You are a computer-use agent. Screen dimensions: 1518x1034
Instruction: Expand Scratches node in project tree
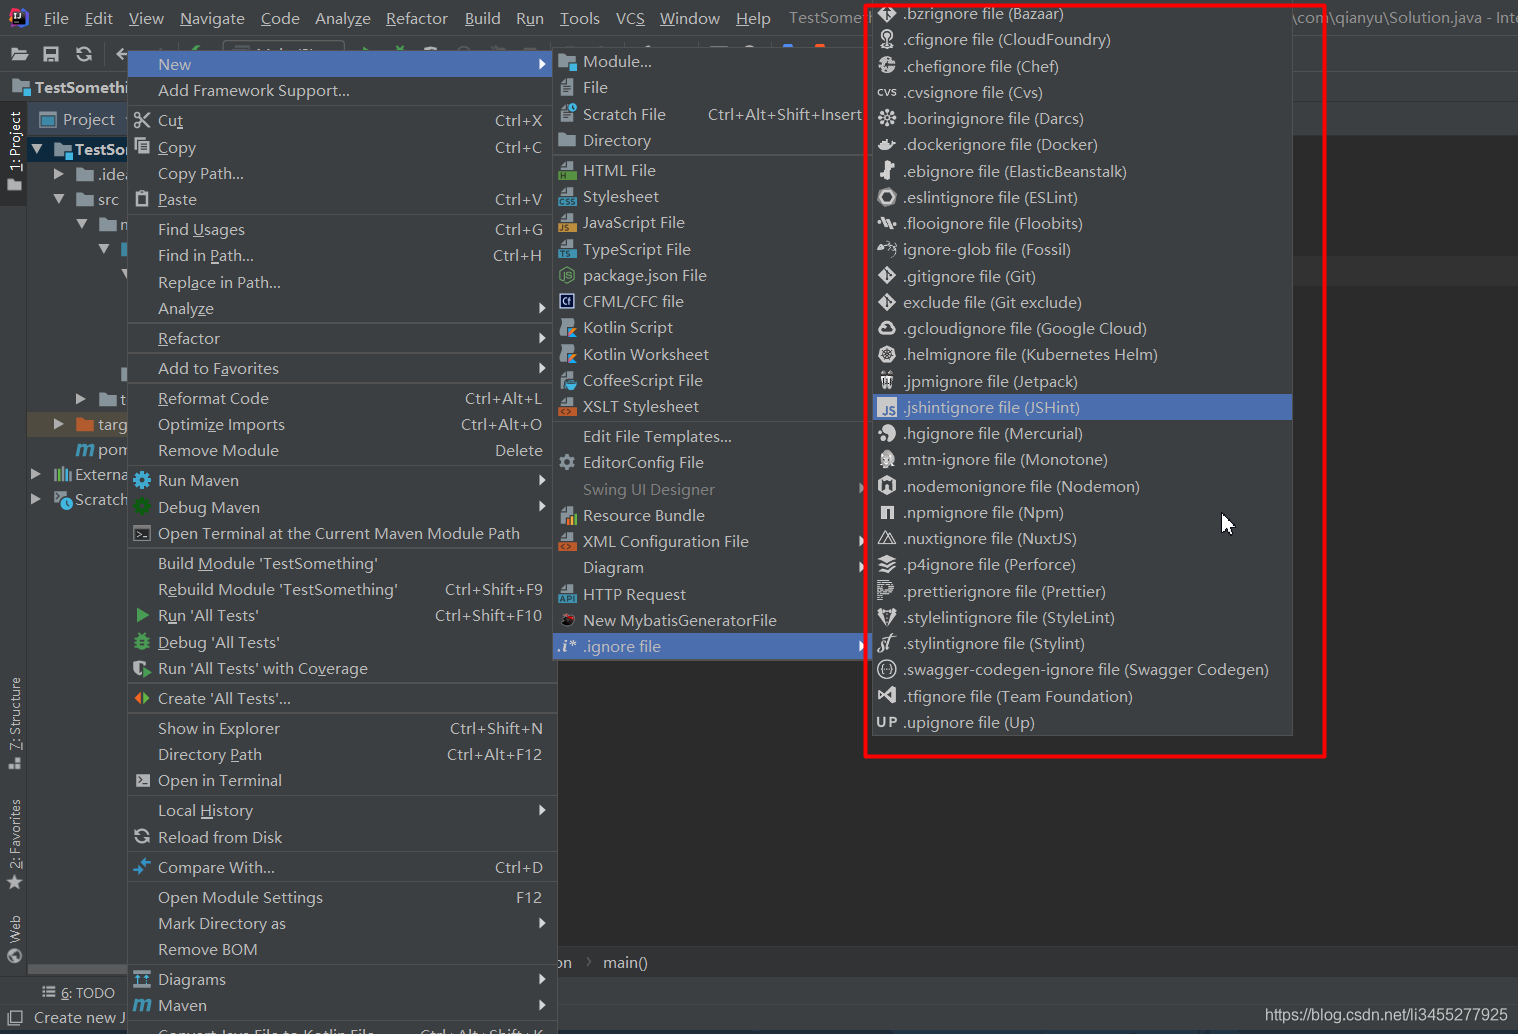[x=36, y=499]
